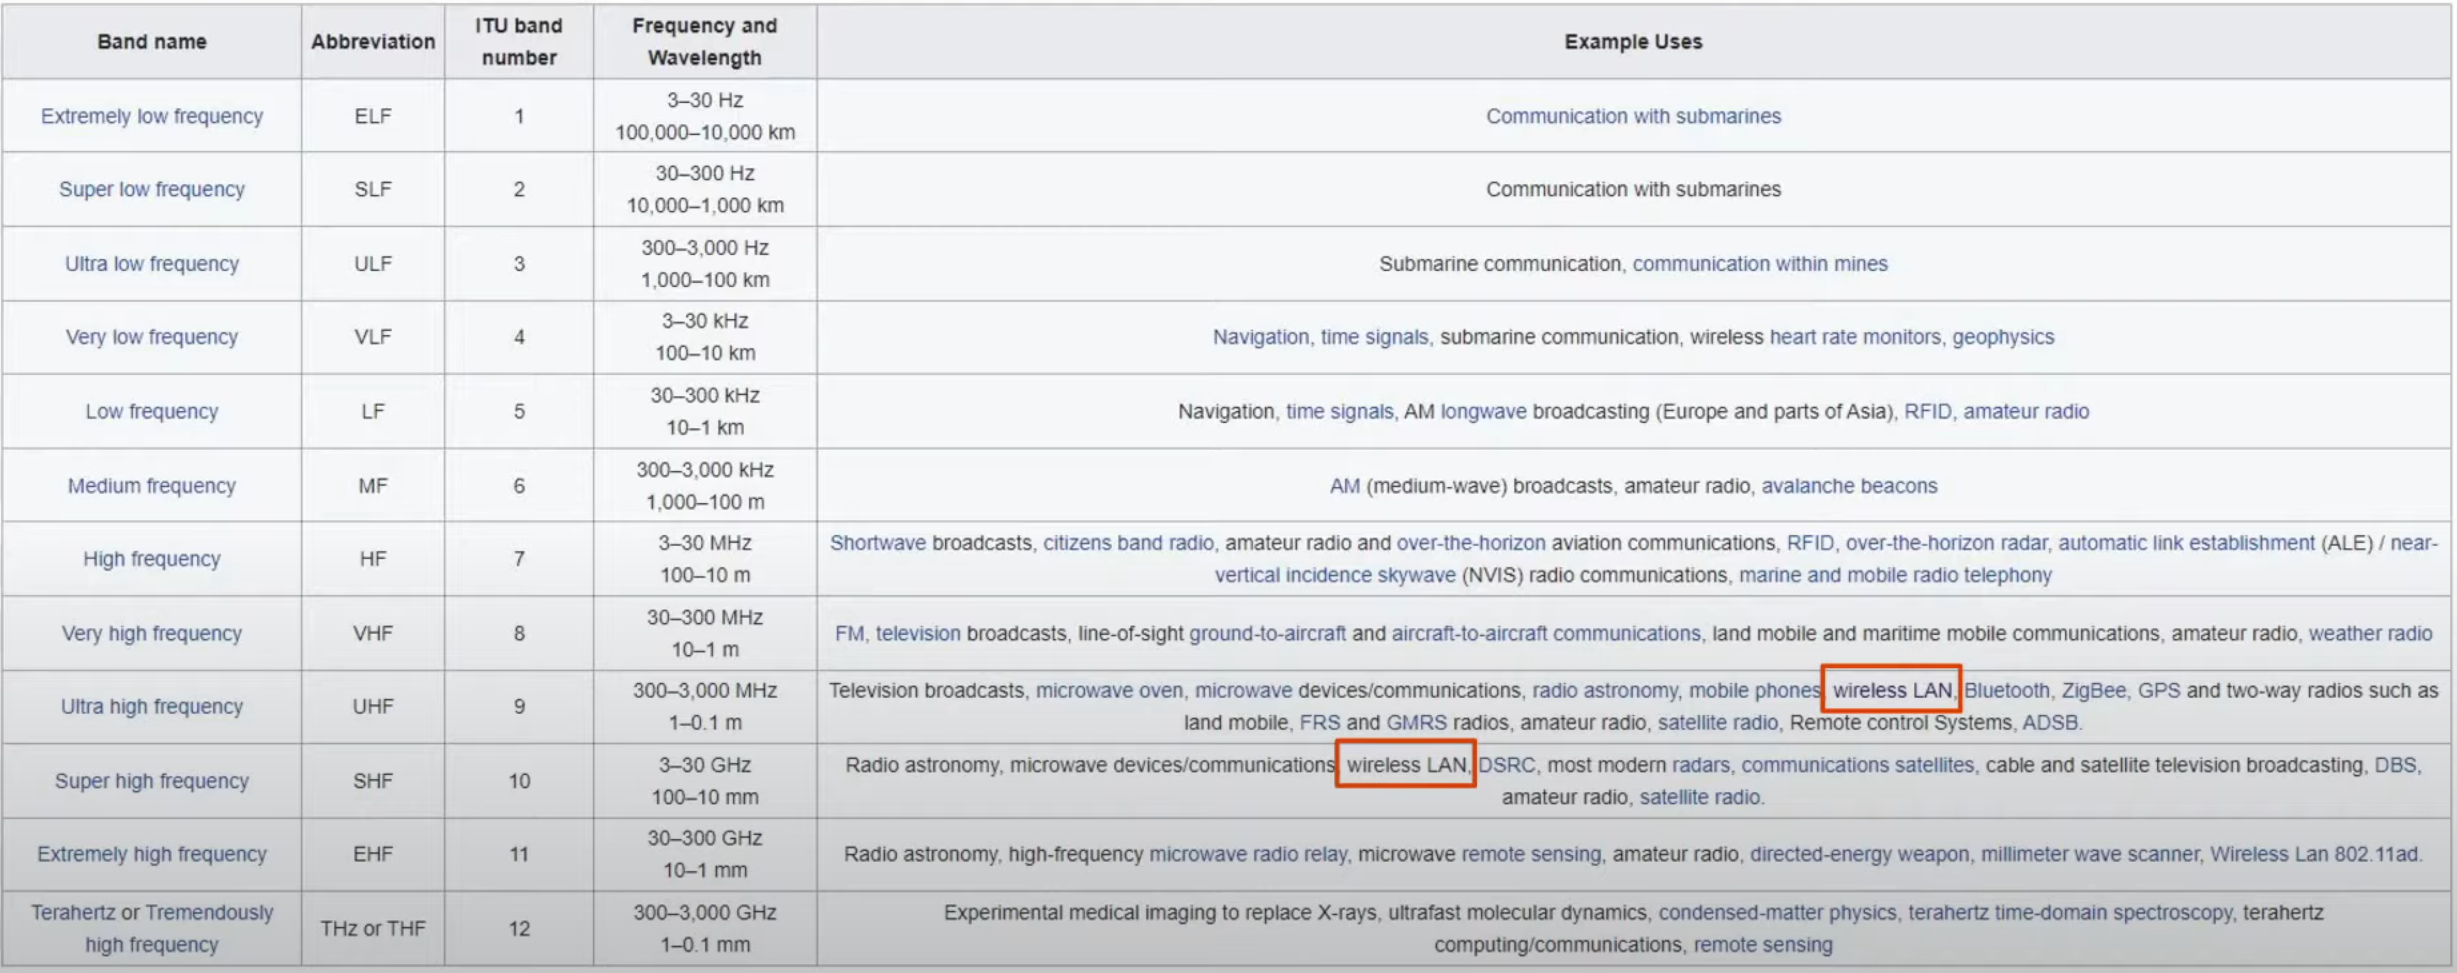Open the "Extremely low frequency" band link
The width and height of the screenshot is (2457, 973).
(151, 116)
